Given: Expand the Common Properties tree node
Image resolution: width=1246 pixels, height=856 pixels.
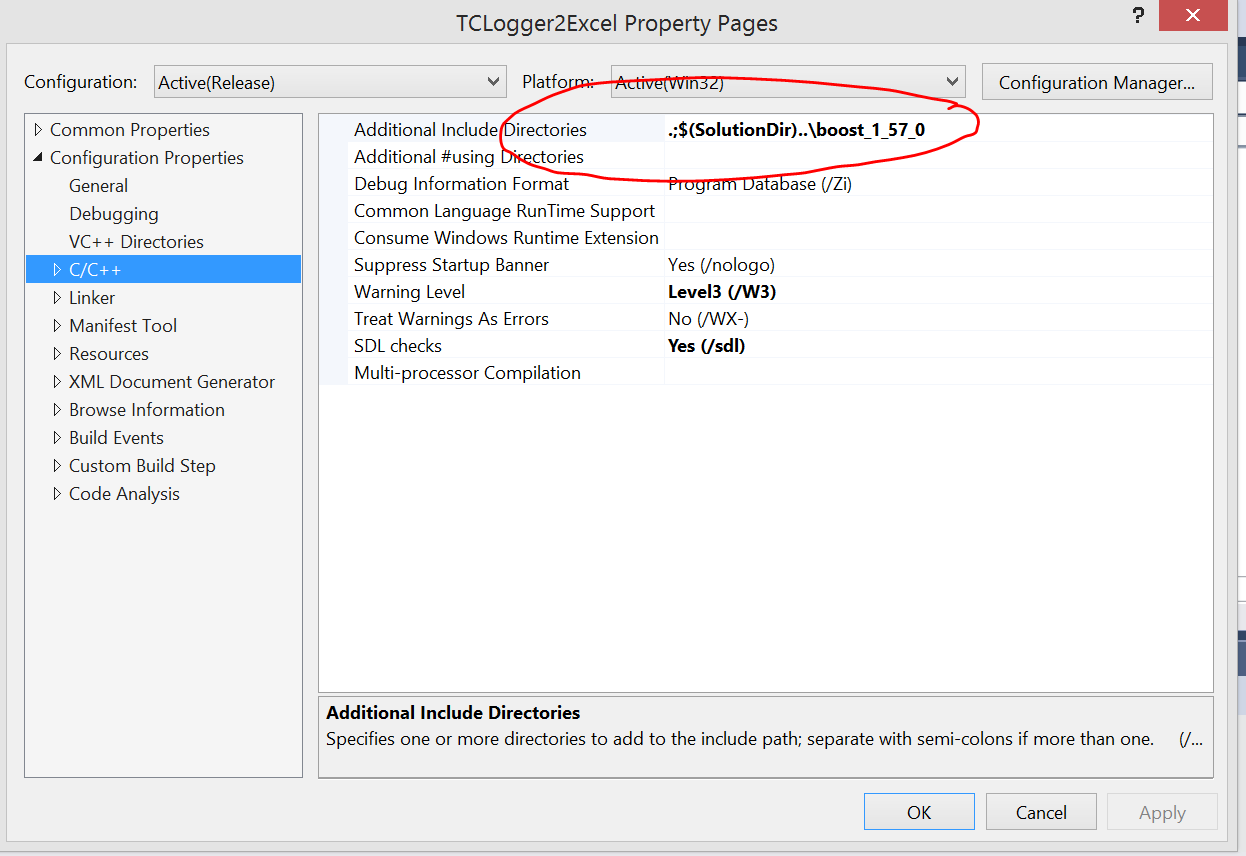Looking at the screenshot, I should [39, 130].
